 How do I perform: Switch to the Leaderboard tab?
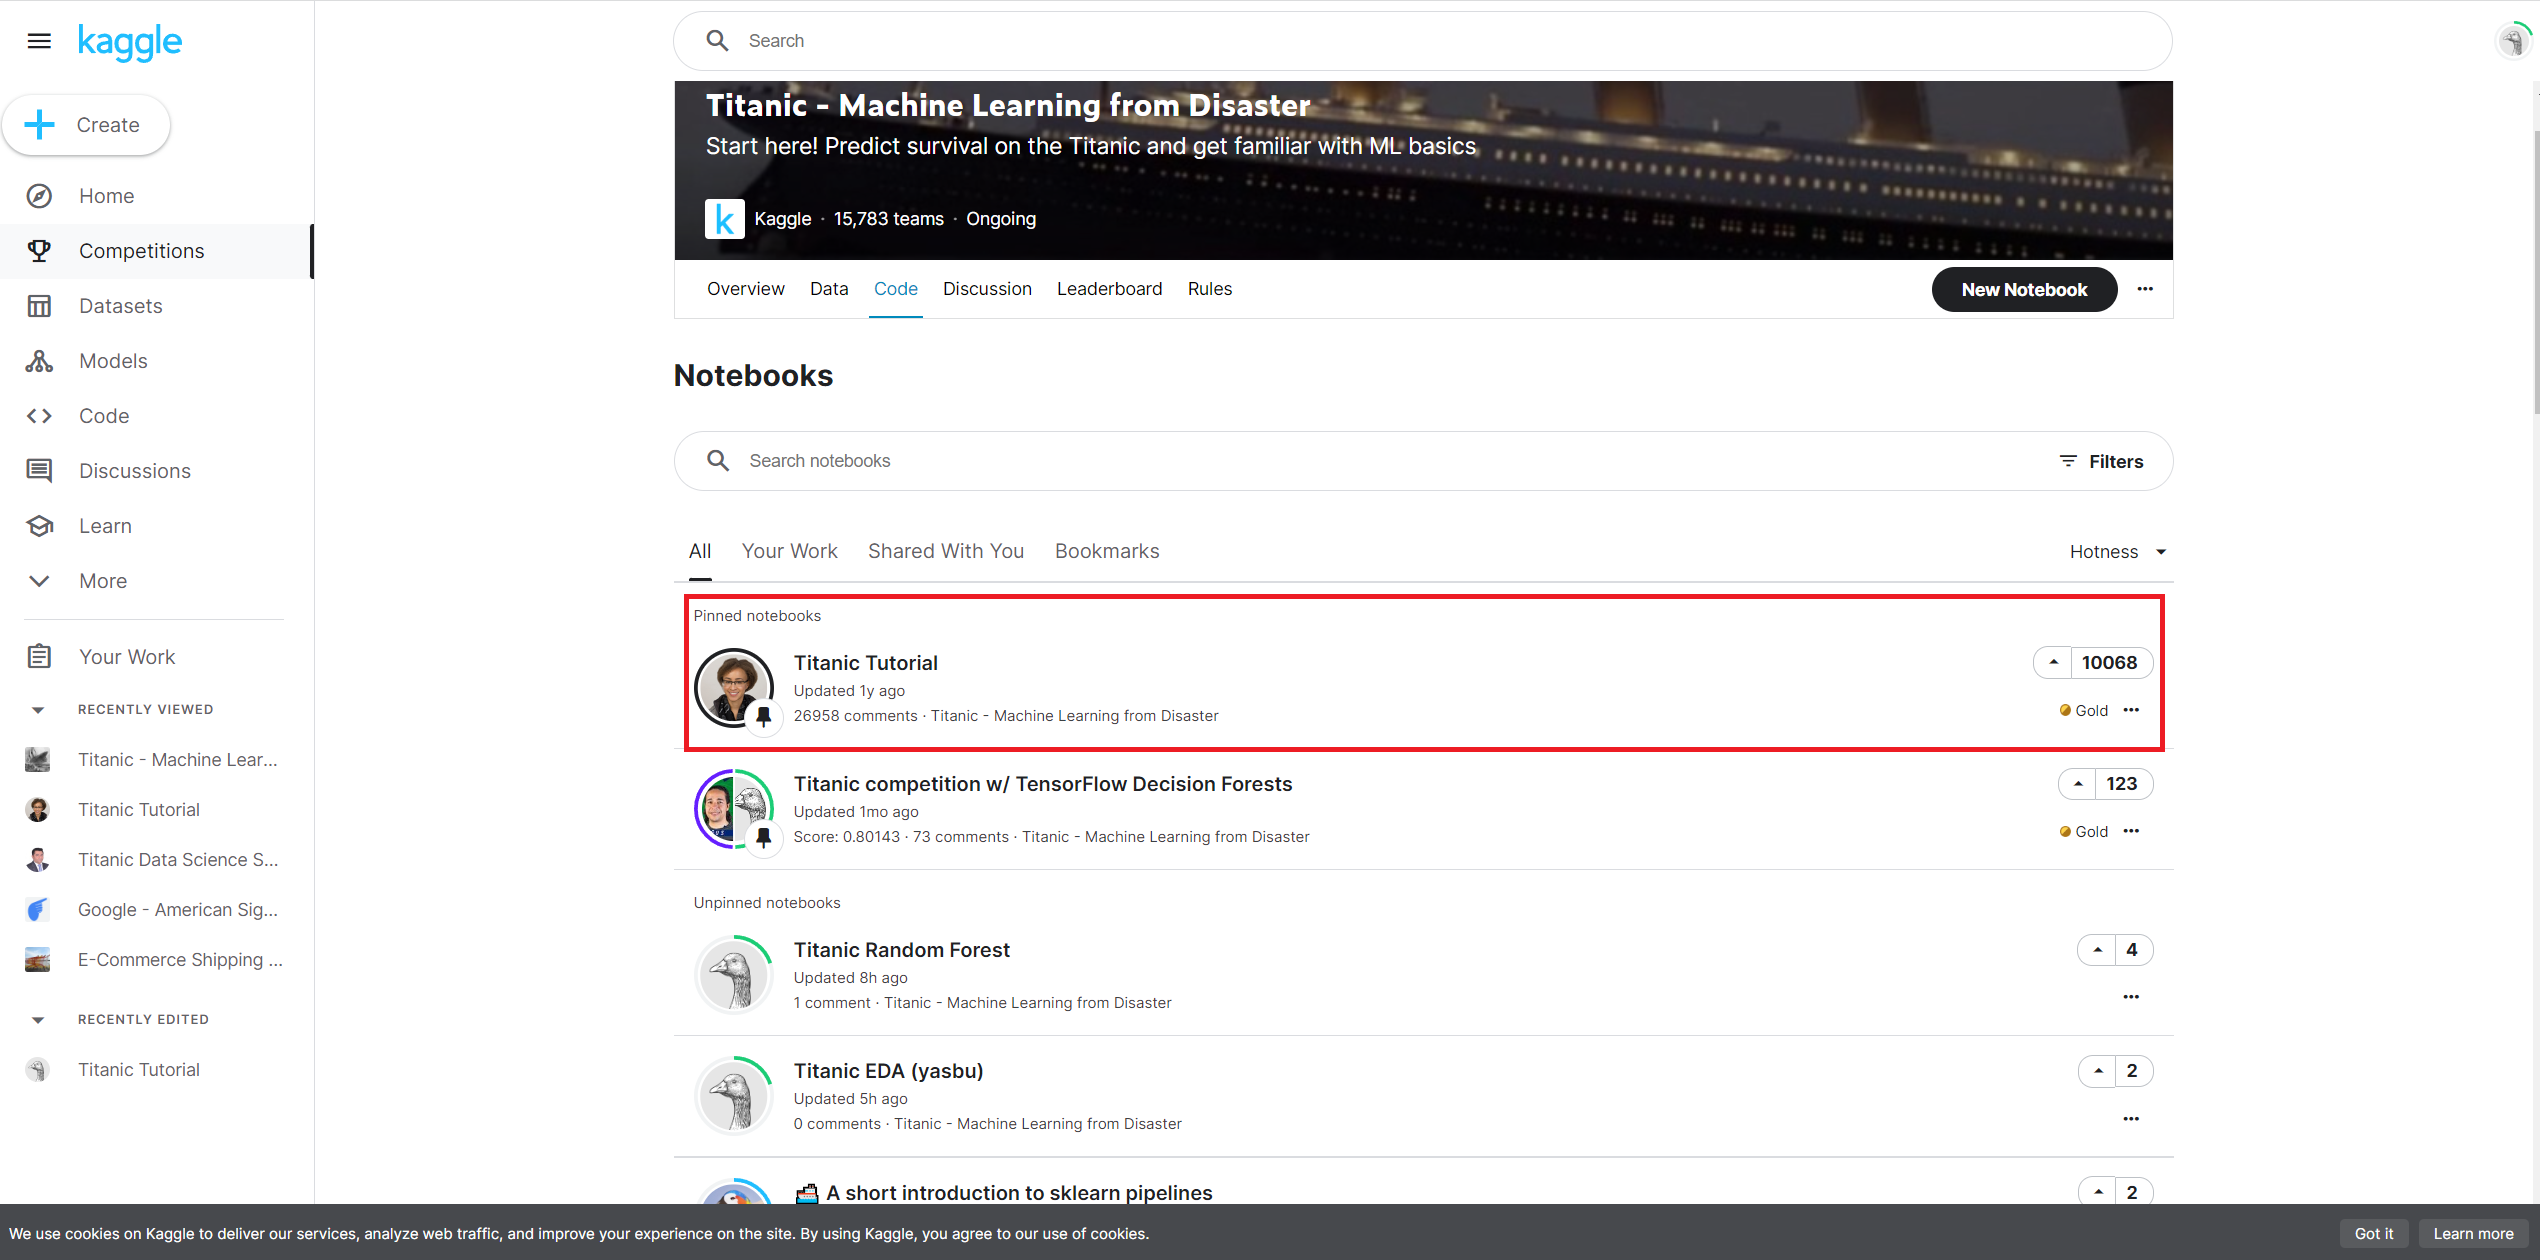point(1109,289)
